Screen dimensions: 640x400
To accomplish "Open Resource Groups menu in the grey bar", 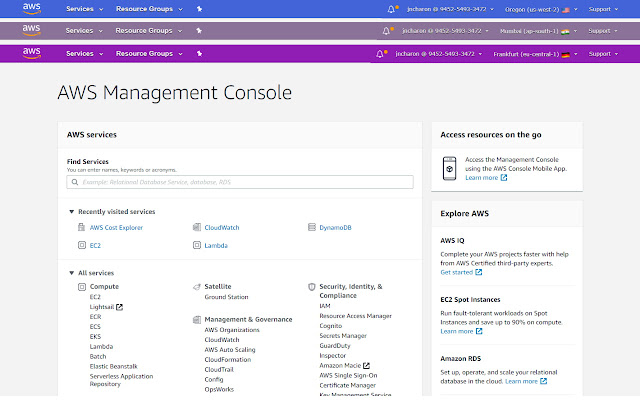I will click(x=149, y=31).
